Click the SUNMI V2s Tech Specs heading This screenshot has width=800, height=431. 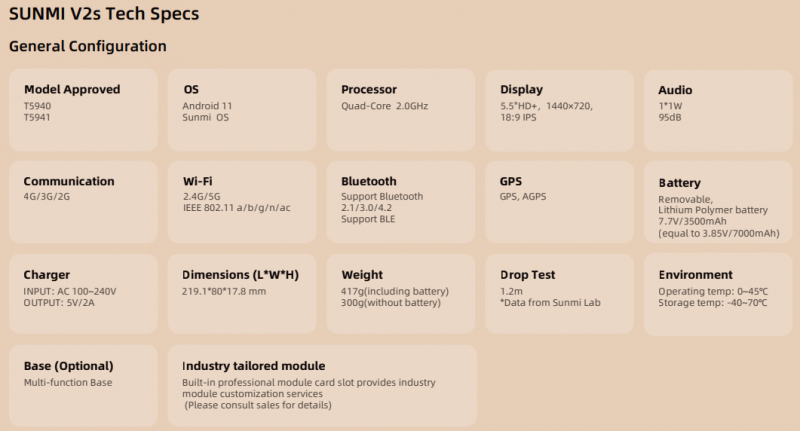[x=104, y=13]
